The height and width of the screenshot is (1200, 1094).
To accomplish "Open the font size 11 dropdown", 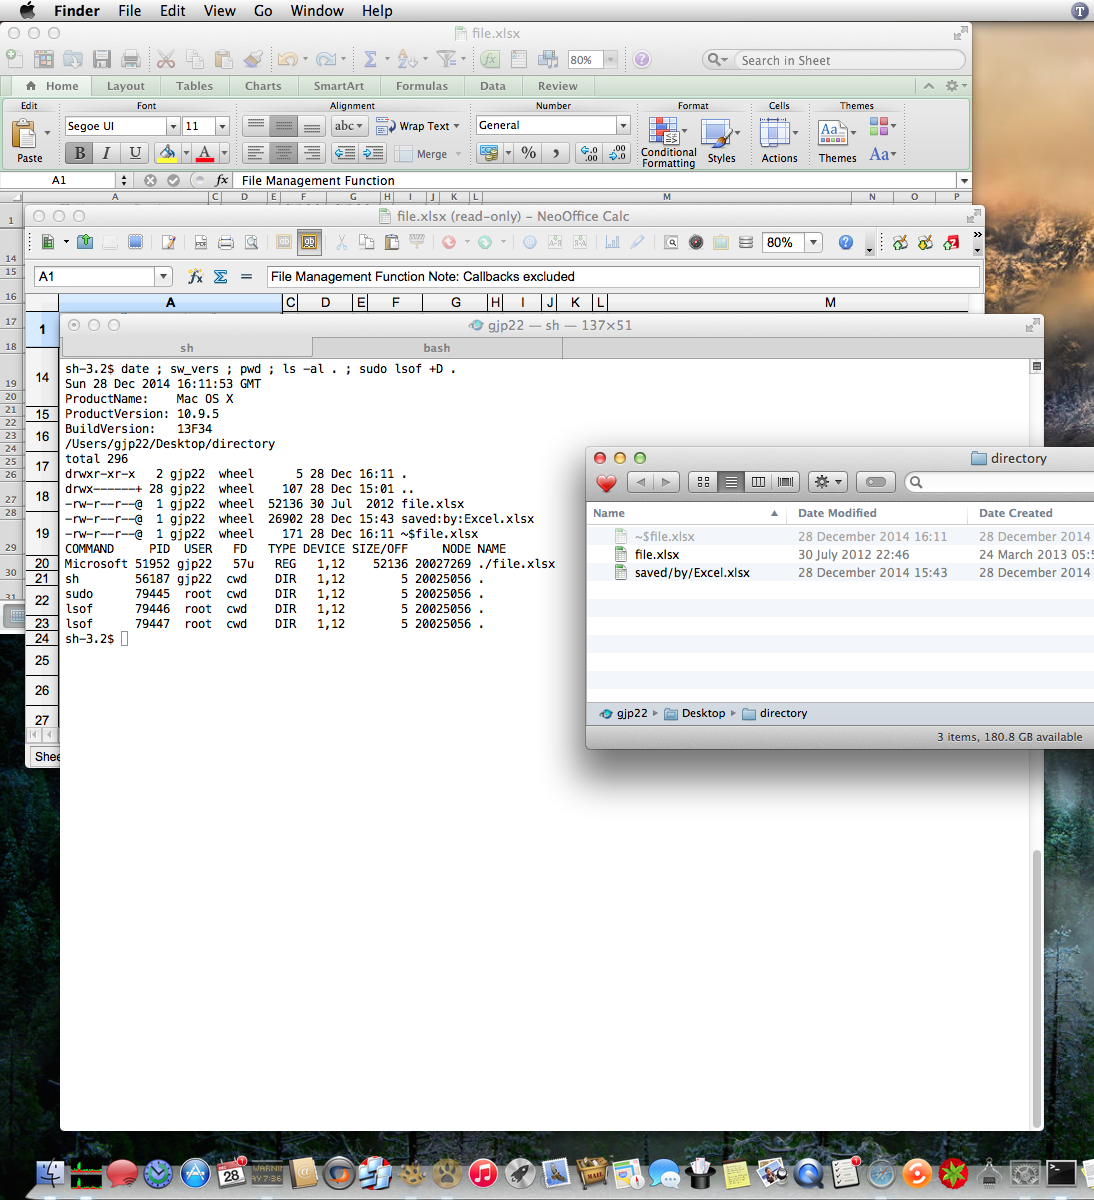I will [222, 126].
